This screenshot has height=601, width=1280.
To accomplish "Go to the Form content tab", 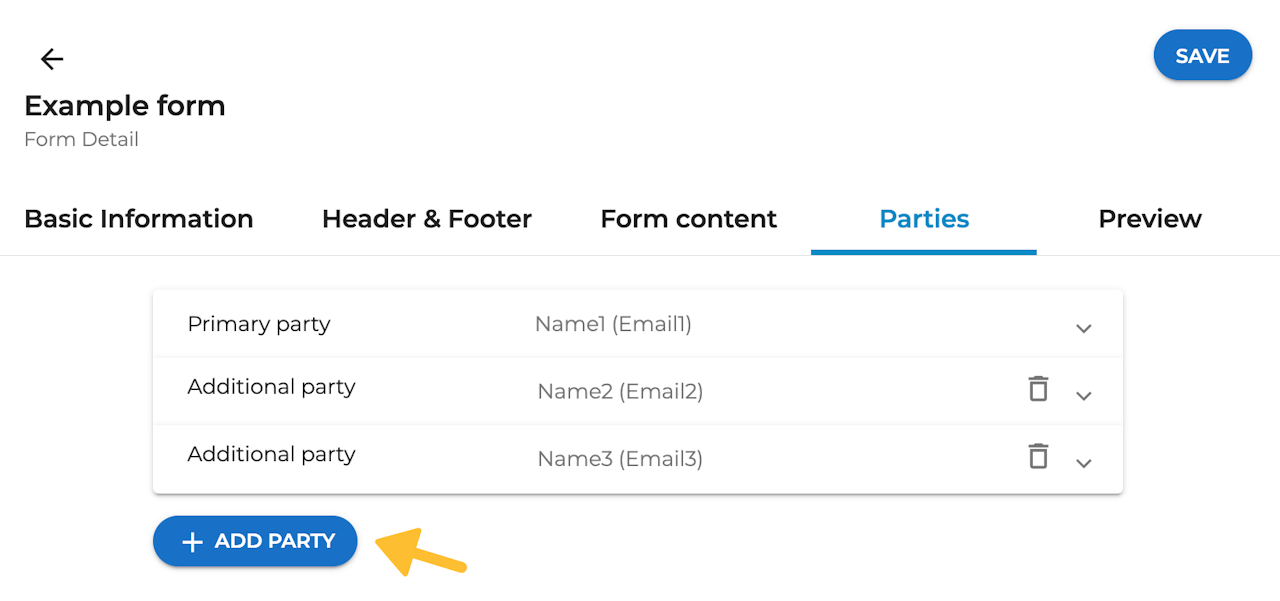I will 688,219.
